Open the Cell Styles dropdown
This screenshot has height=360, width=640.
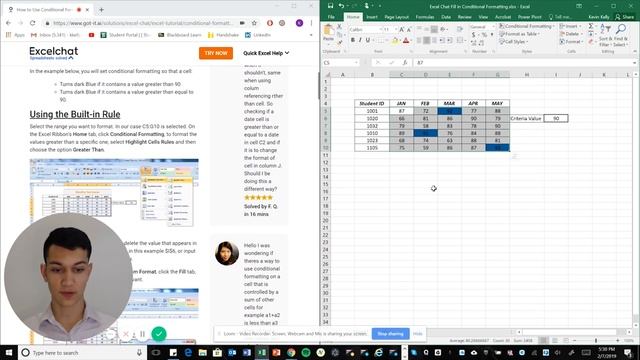click(513, 41)
